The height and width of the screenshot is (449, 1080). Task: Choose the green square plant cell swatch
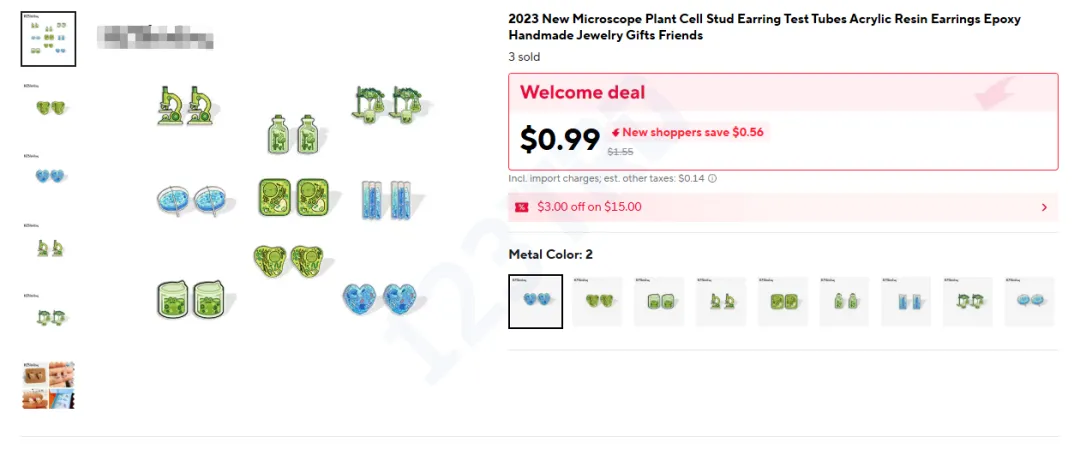(783, 301)
